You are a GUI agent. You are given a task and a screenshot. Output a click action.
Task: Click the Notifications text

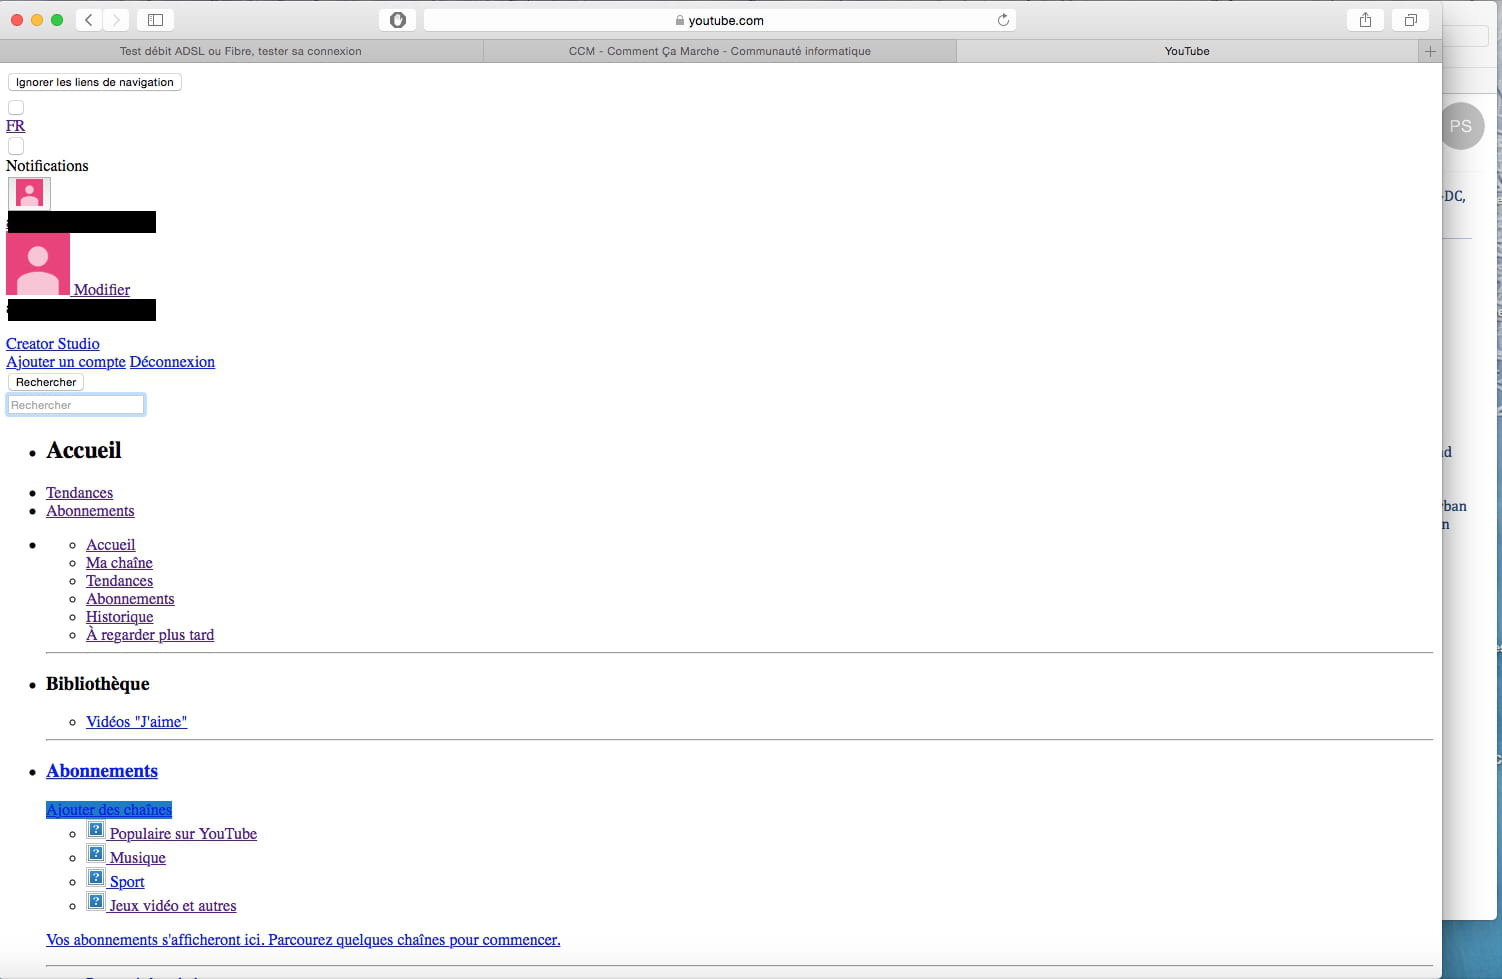tap(47, 166)
